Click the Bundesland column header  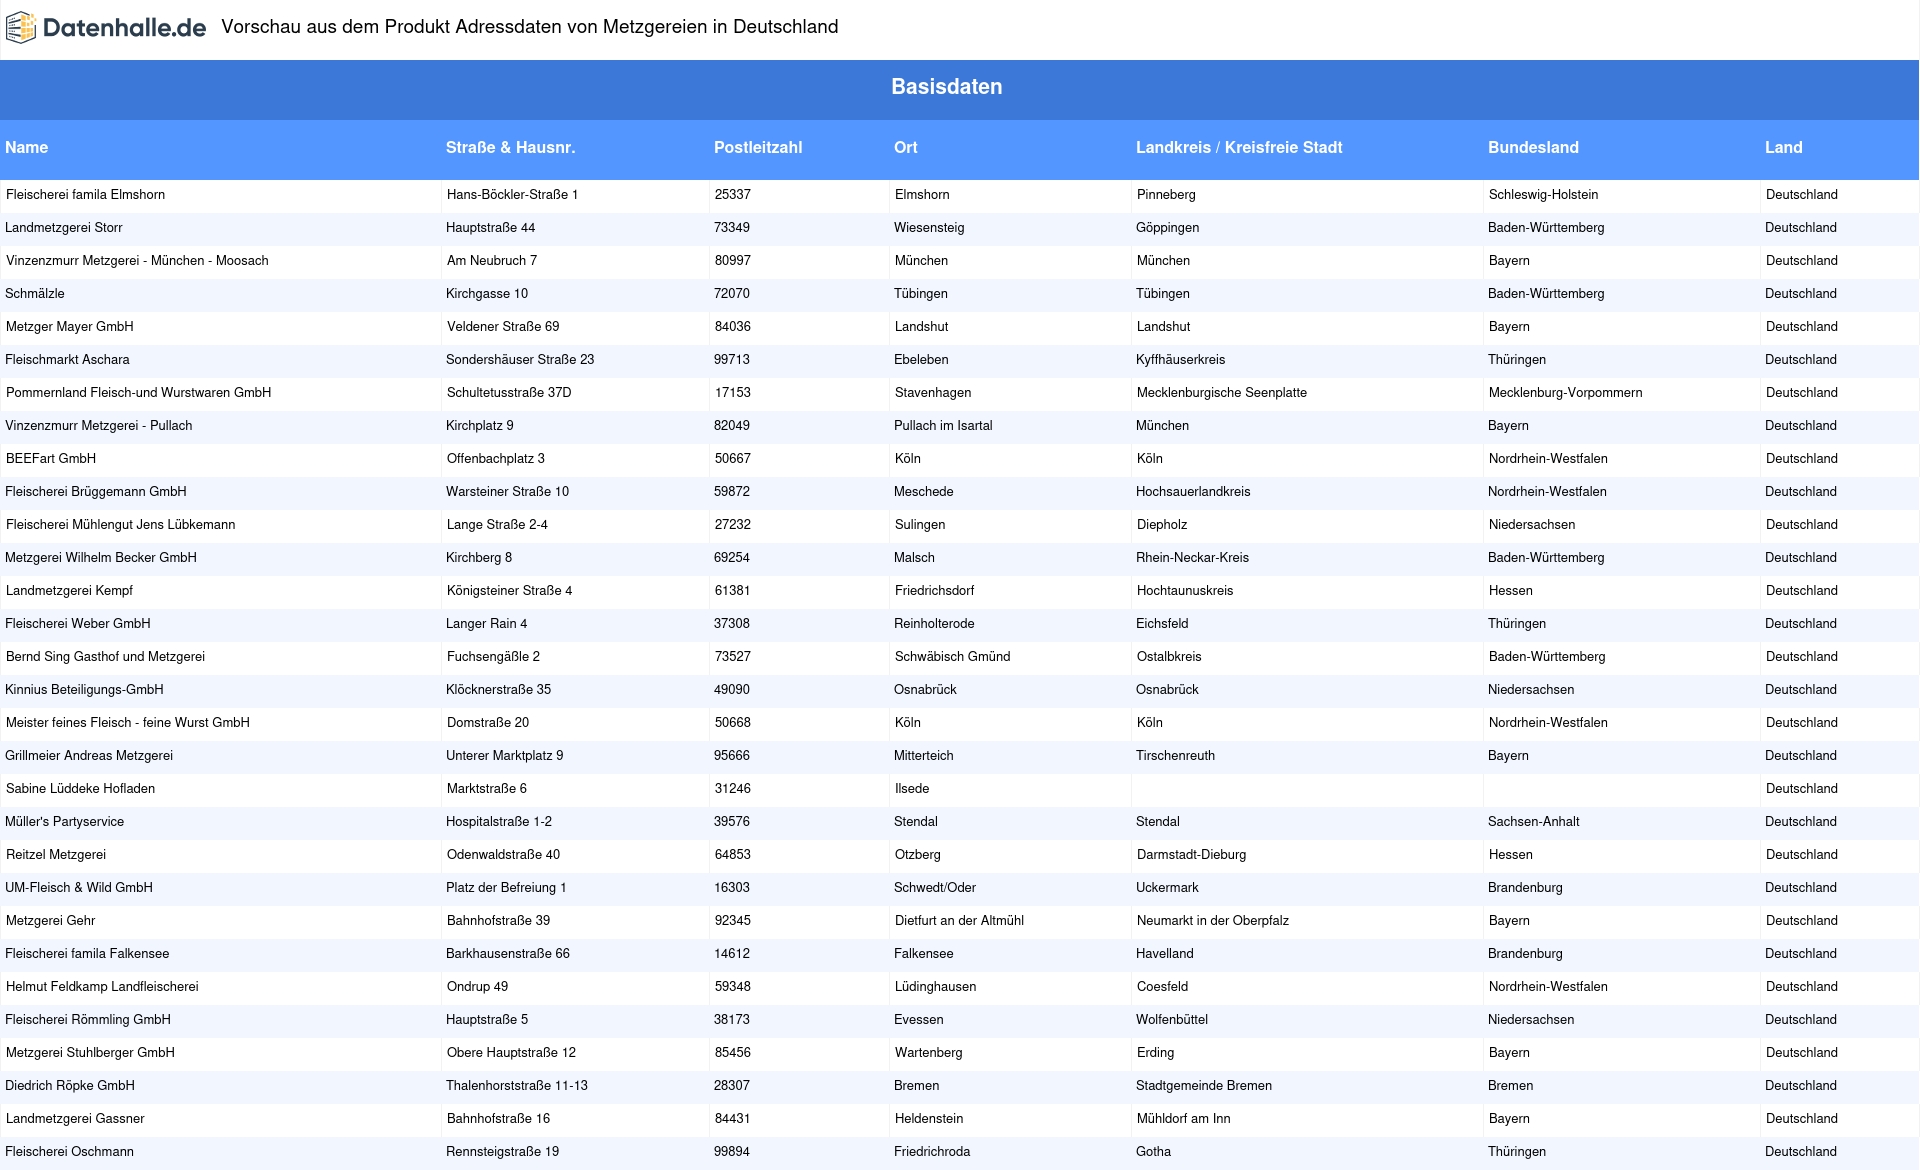[1533, 147]
